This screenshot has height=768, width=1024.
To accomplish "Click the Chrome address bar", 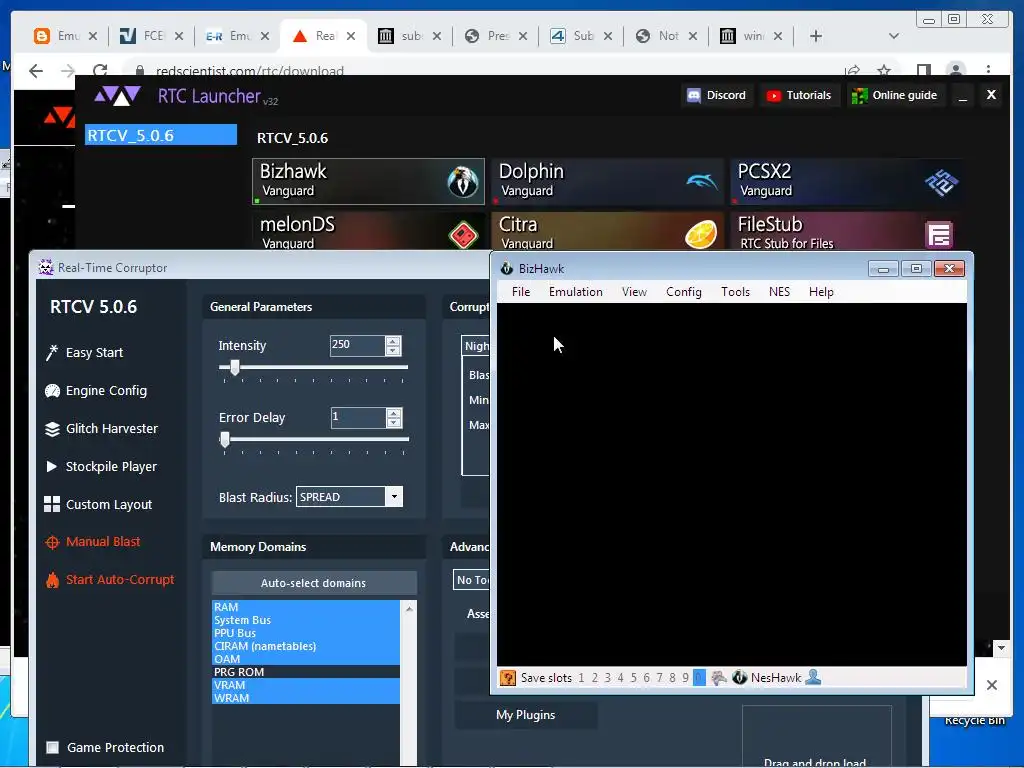I will pyautogui.click(x=483, y=71).
